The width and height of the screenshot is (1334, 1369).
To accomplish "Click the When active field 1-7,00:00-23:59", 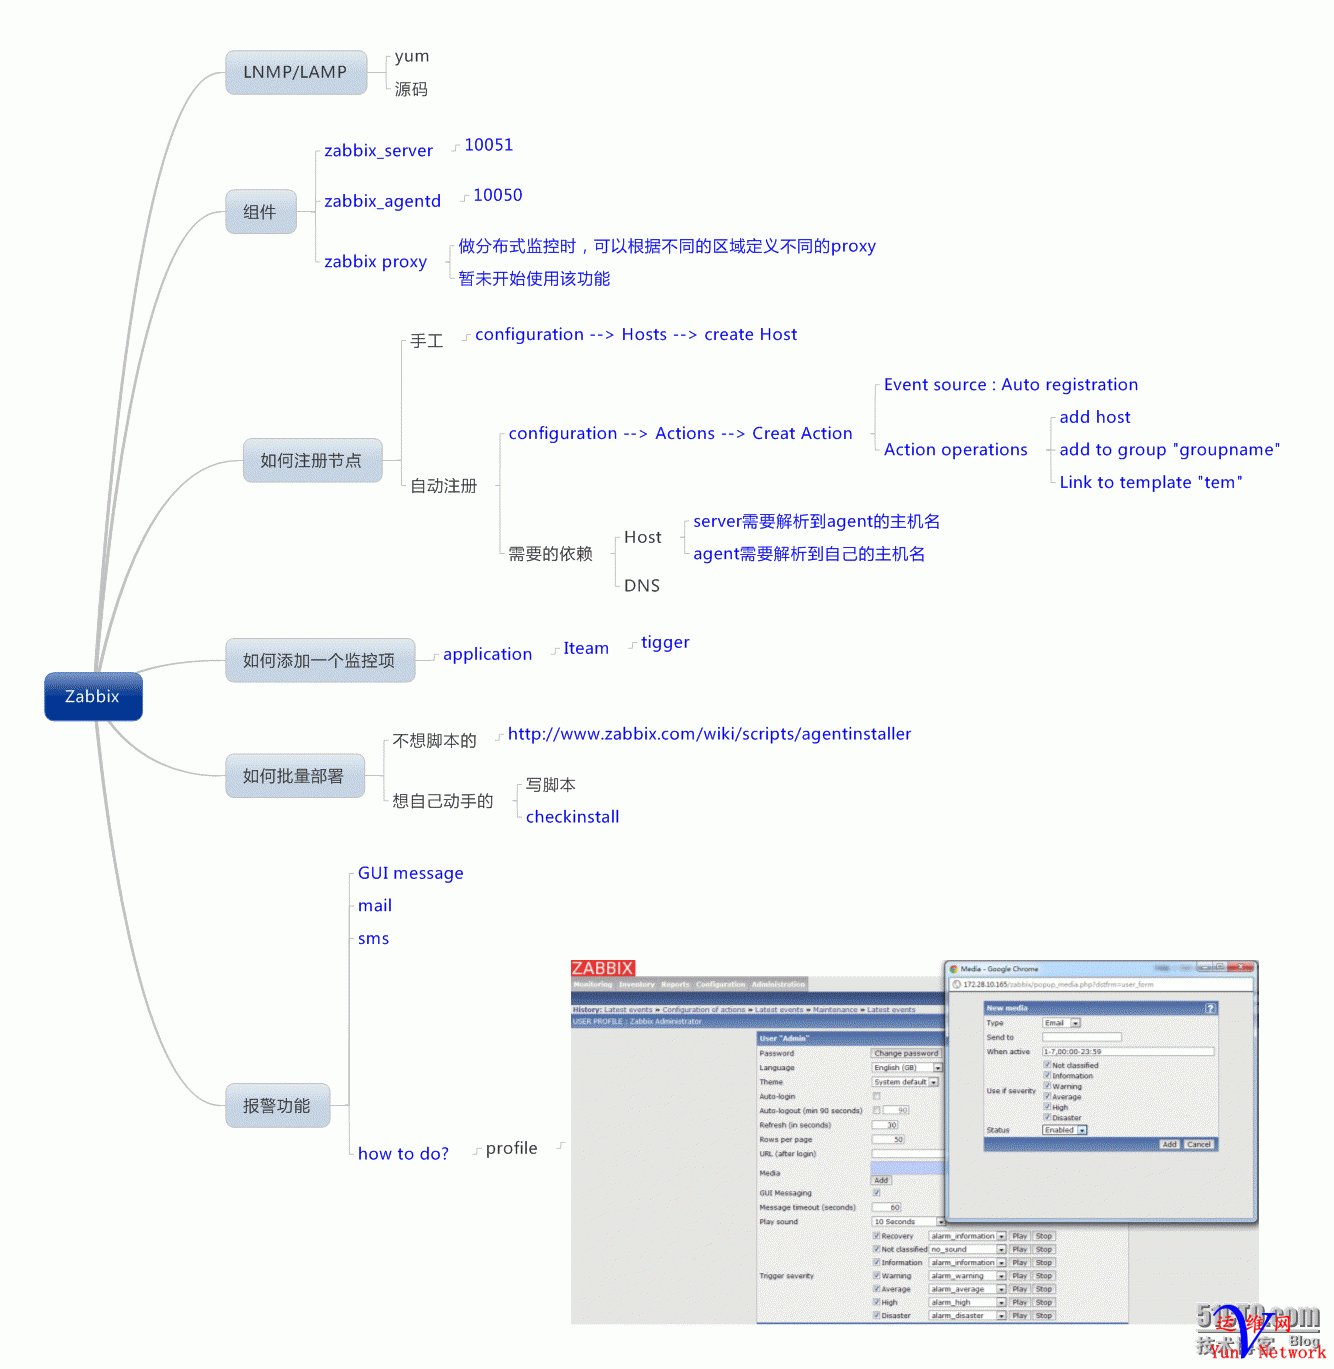I will pos(1128,1052).
